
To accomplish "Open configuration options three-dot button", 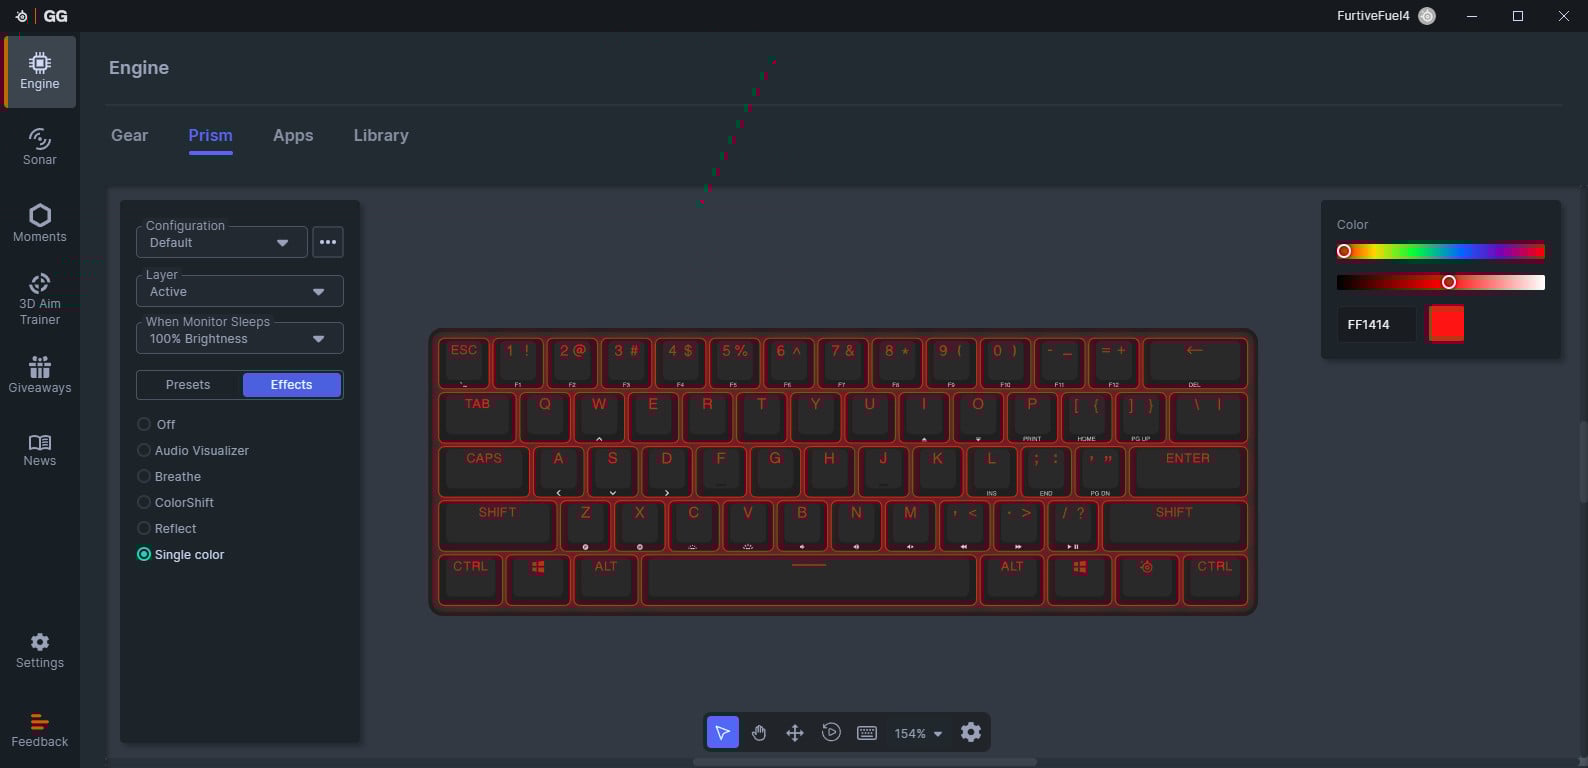I will click(x=328, y=242).
